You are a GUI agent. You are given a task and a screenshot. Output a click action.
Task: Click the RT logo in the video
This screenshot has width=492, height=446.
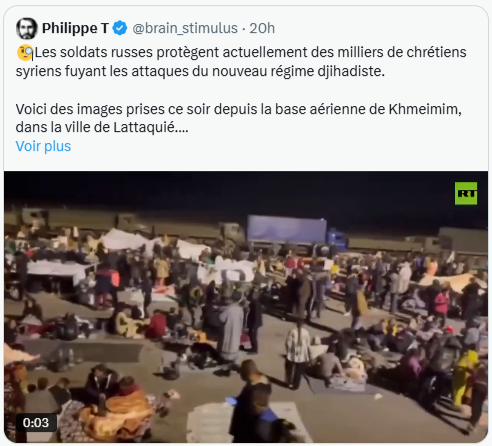(x=466, y=193)
